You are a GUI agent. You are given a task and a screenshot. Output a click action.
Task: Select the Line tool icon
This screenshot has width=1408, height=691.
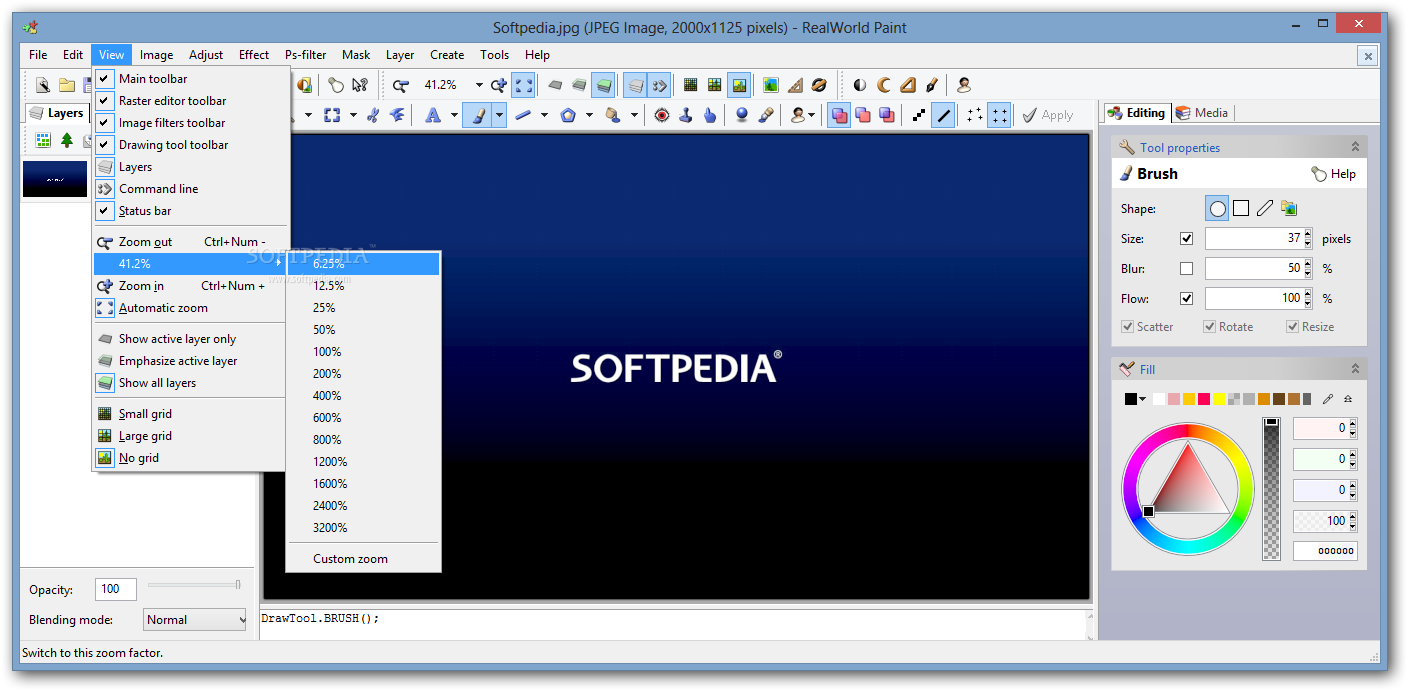pyautogui.click(x=523, y=115)
